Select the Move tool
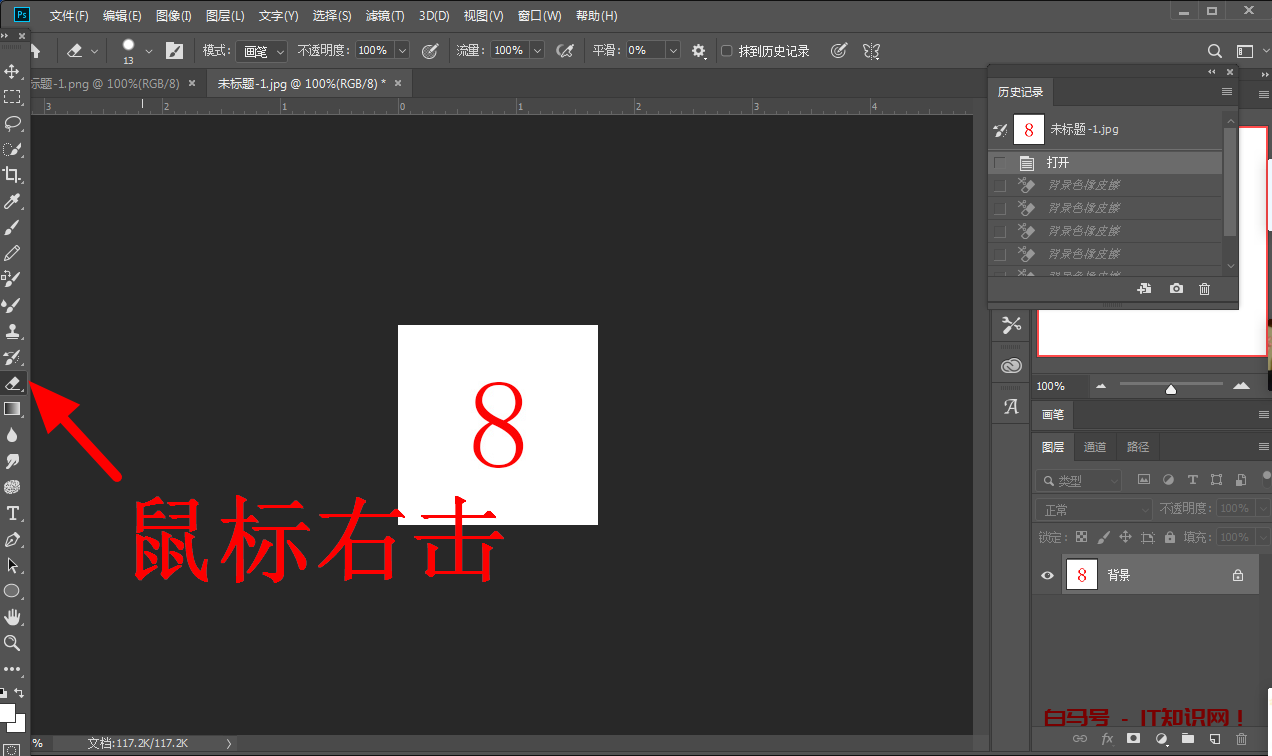The height and width of the screenshot is (756, 1272). tap(13, 71)
